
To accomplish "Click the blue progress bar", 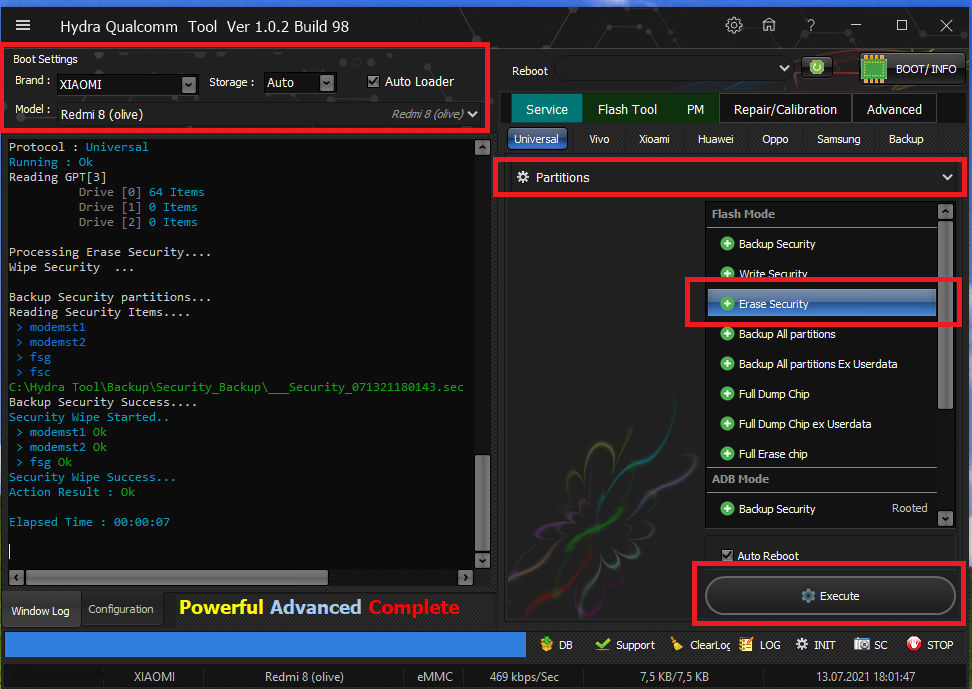I will click(x=265, y=644).
